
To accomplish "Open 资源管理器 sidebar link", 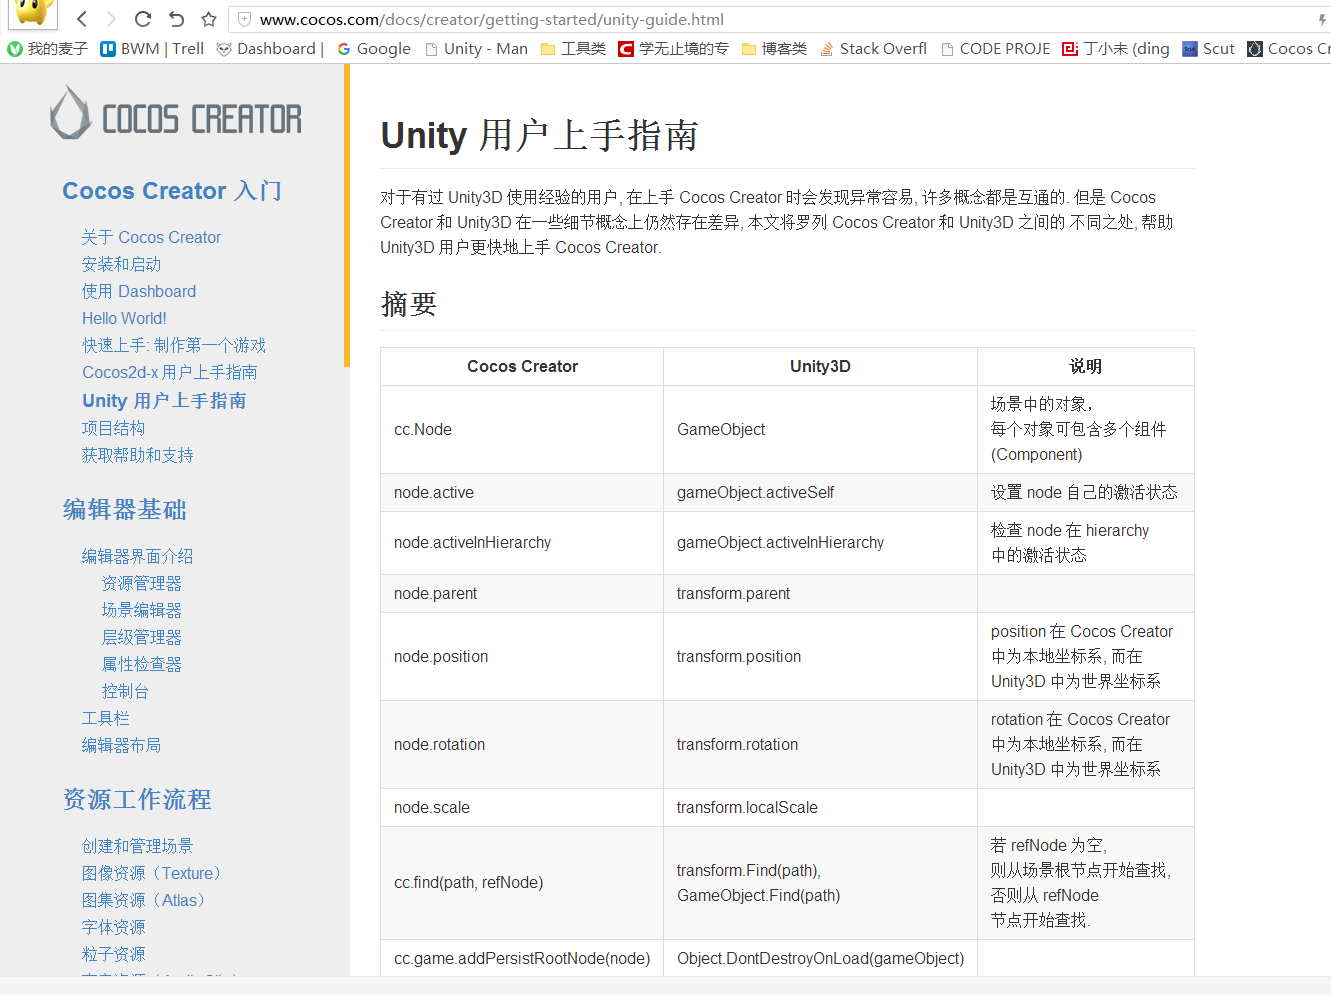I will coord(141,583).
